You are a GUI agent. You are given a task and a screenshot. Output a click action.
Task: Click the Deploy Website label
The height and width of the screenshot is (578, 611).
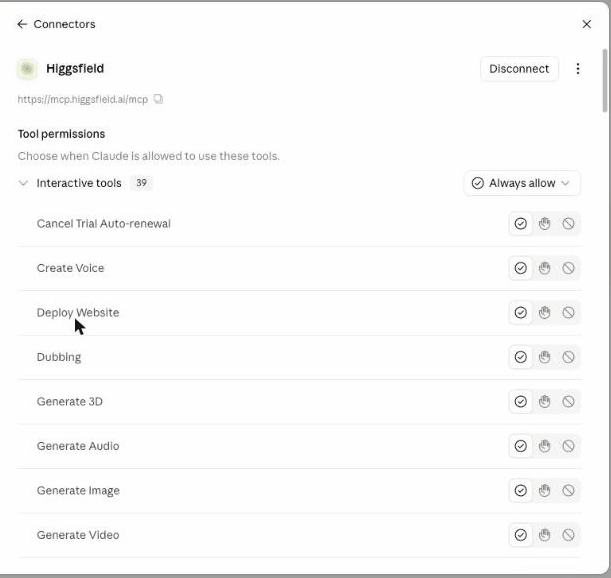(78, 313)
